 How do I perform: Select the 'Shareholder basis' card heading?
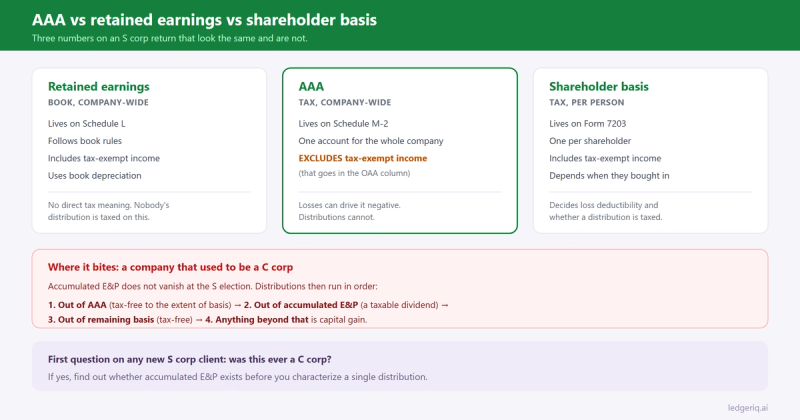point(599,86)
